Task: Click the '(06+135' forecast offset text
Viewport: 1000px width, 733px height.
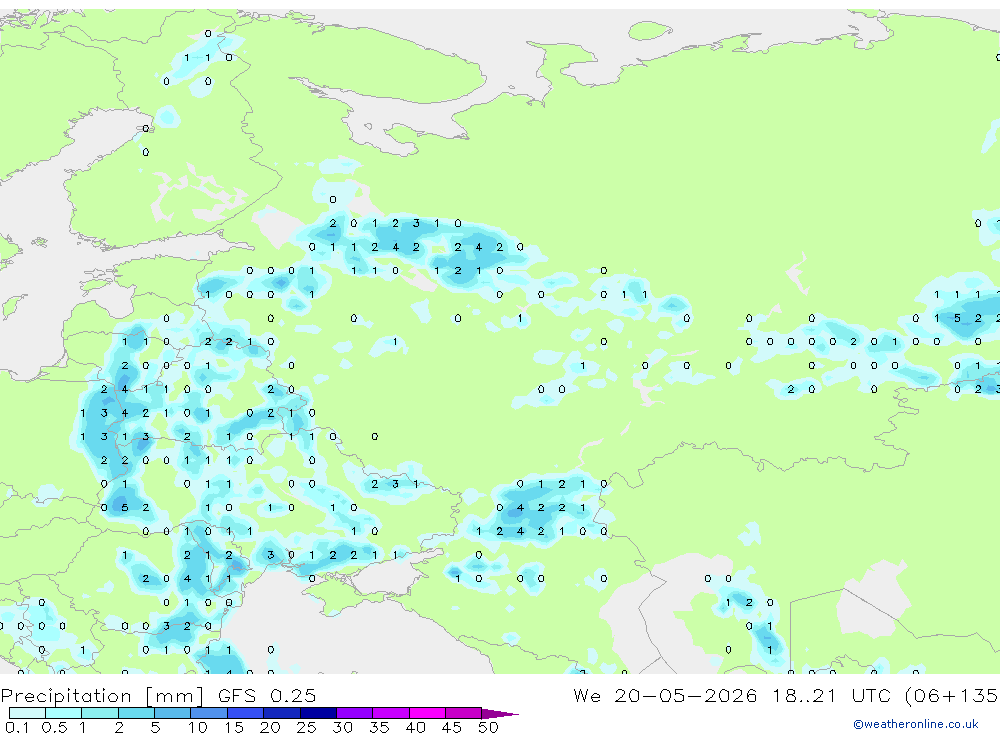Action: (952, 696)
